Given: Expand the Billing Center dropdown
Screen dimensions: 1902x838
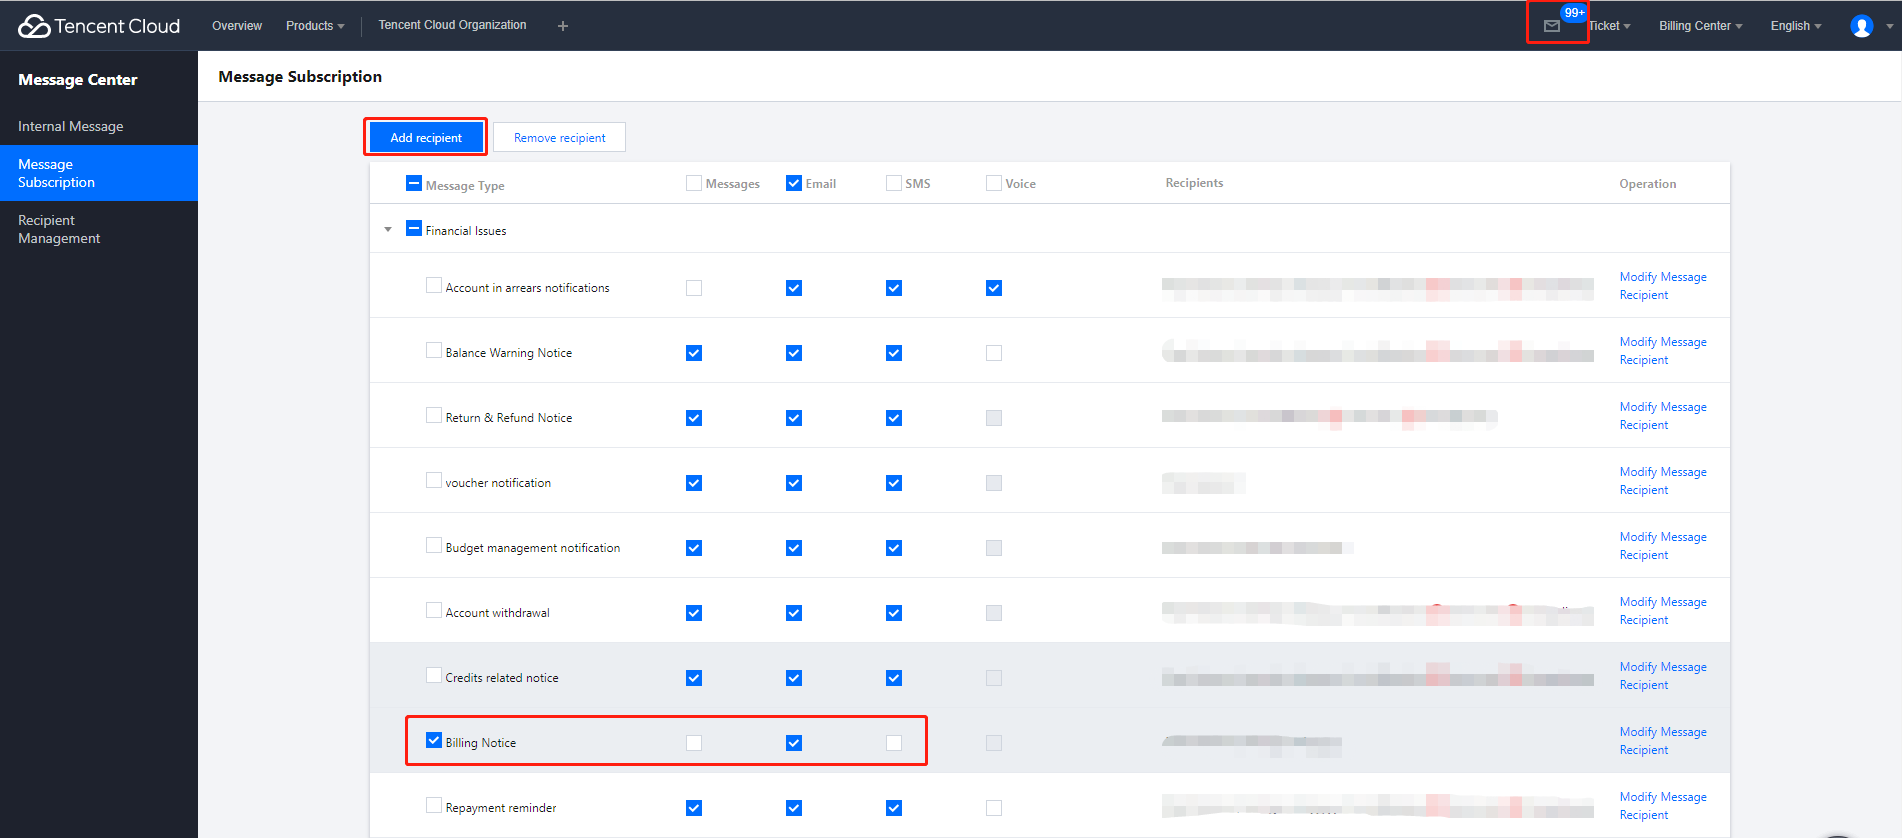Looking at the screenshot, I should click(x=1699, y=26).
